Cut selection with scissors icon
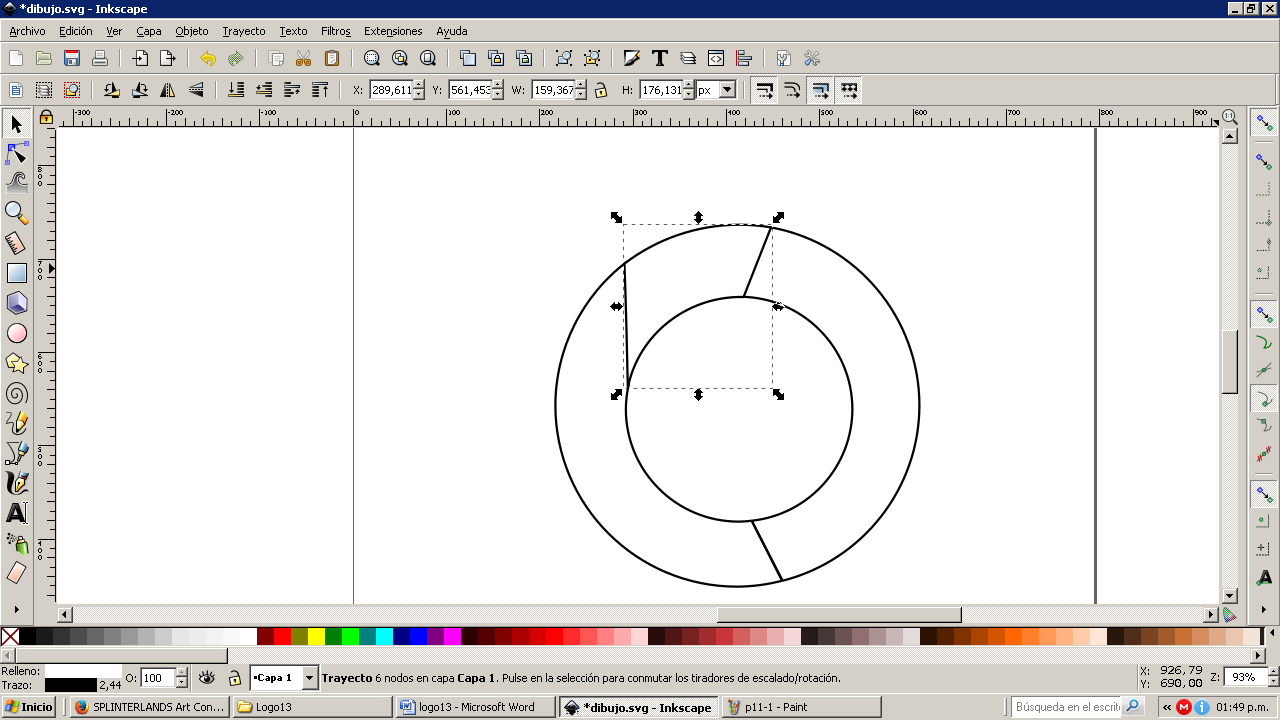This screenshot has width=1280, height=720. click(304, 58)
